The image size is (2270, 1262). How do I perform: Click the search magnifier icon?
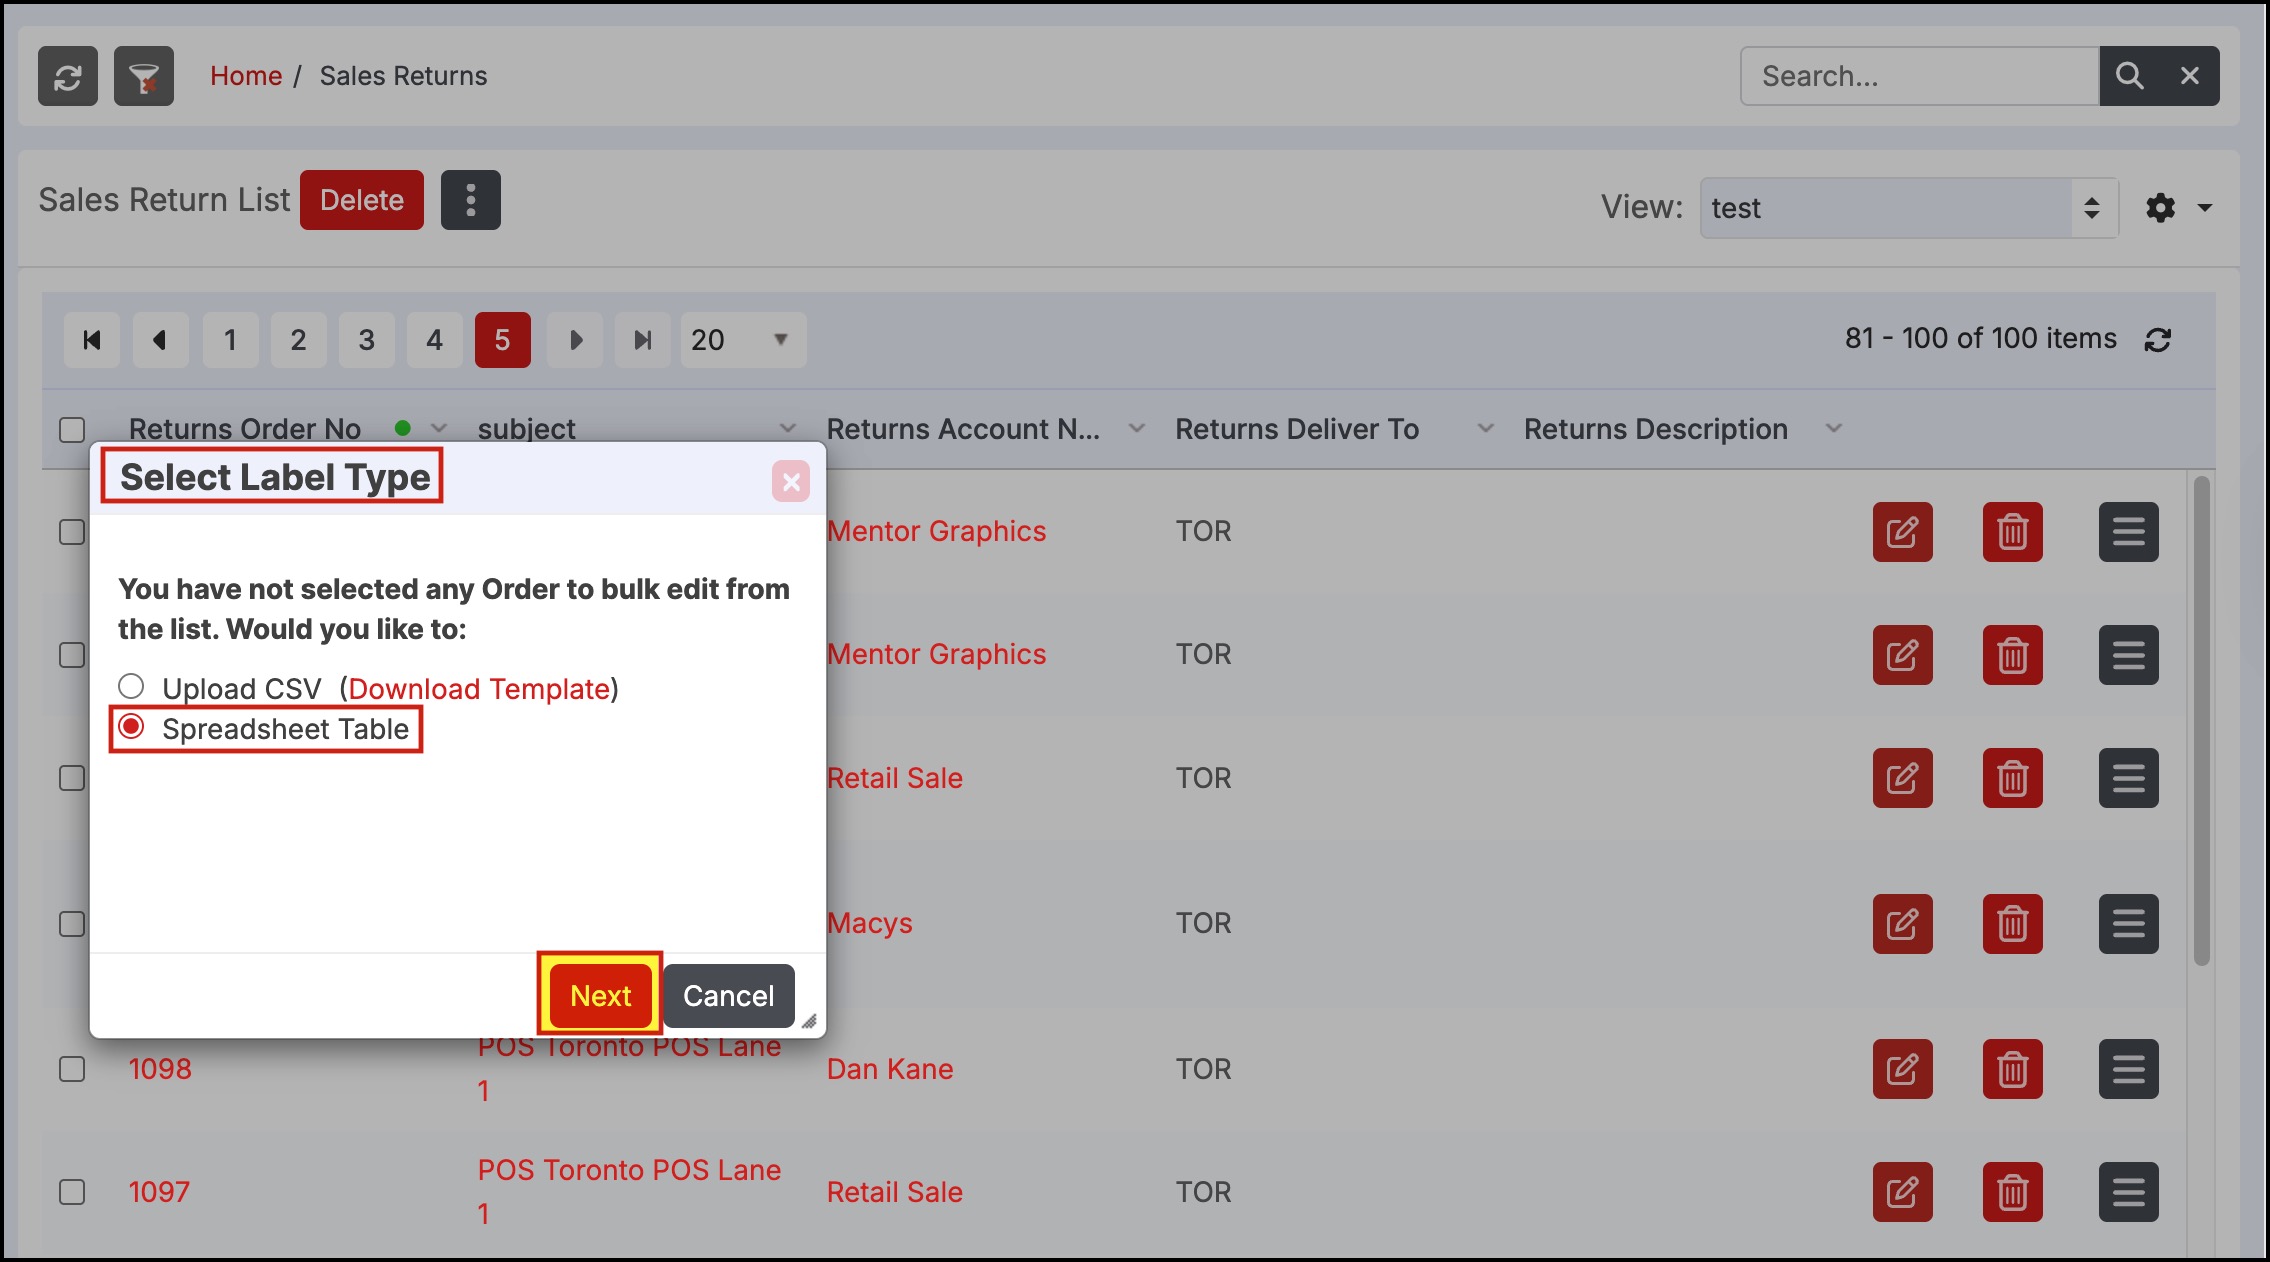(2129, 76)
